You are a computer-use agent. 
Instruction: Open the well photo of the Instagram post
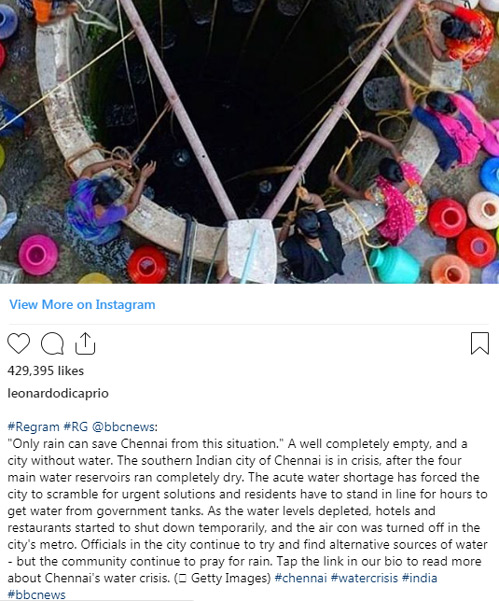pos(250,142)
